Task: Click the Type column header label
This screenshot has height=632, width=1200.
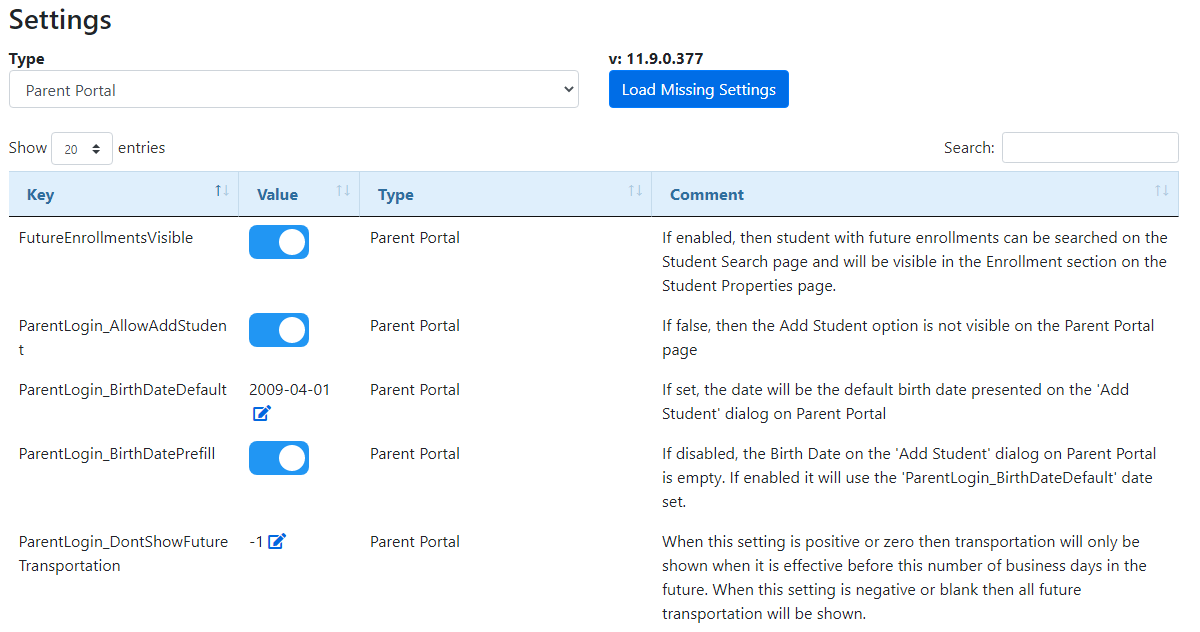Action: click(395, 195)
